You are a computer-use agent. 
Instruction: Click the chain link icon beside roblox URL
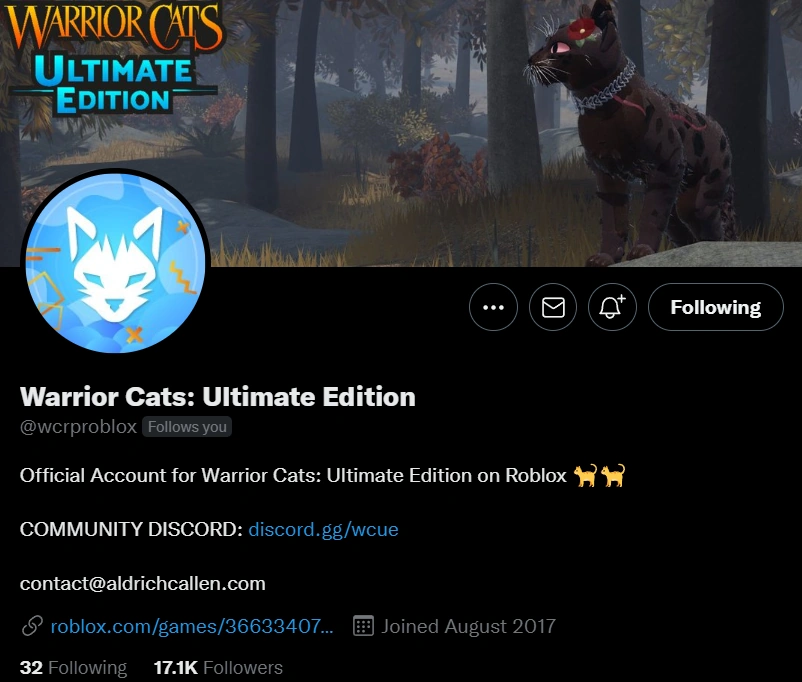coord(32,626)
